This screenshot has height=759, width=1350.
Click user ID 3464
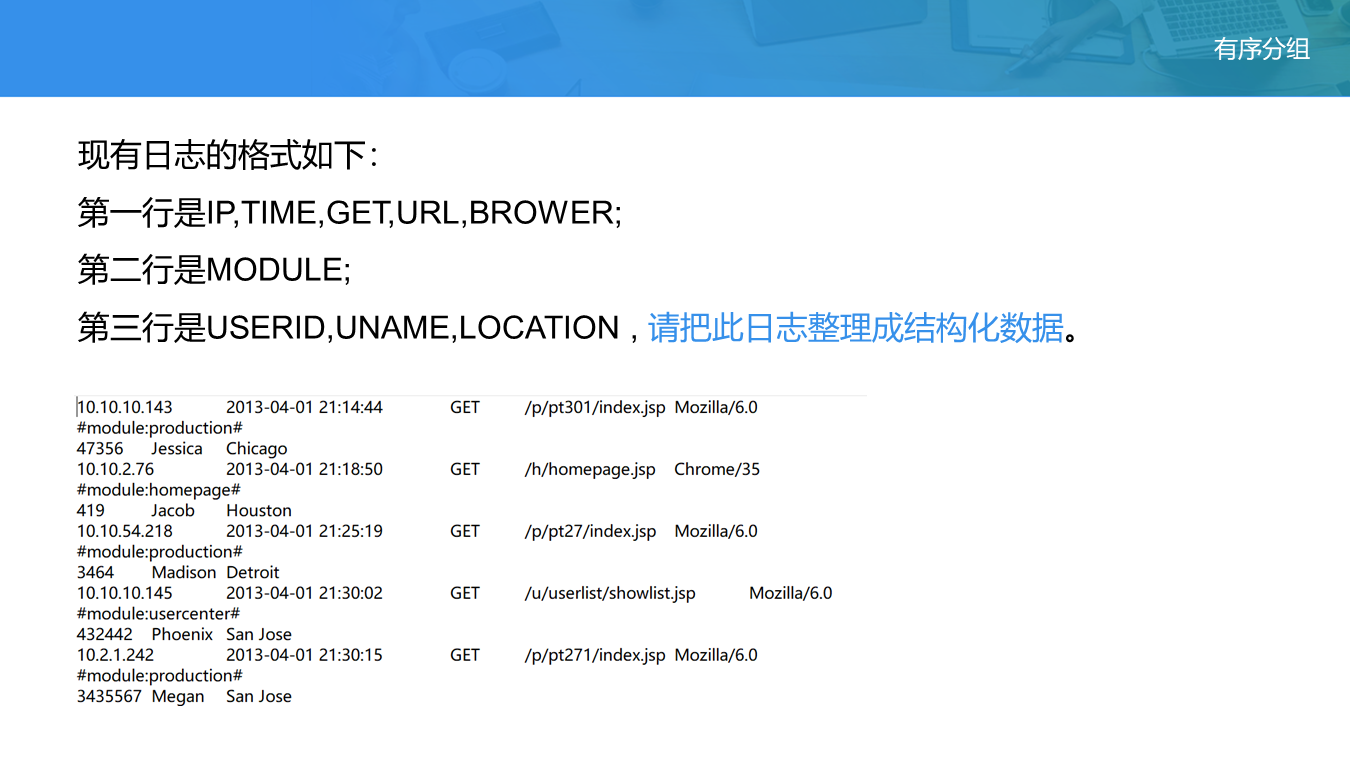(x=96, y=573)
